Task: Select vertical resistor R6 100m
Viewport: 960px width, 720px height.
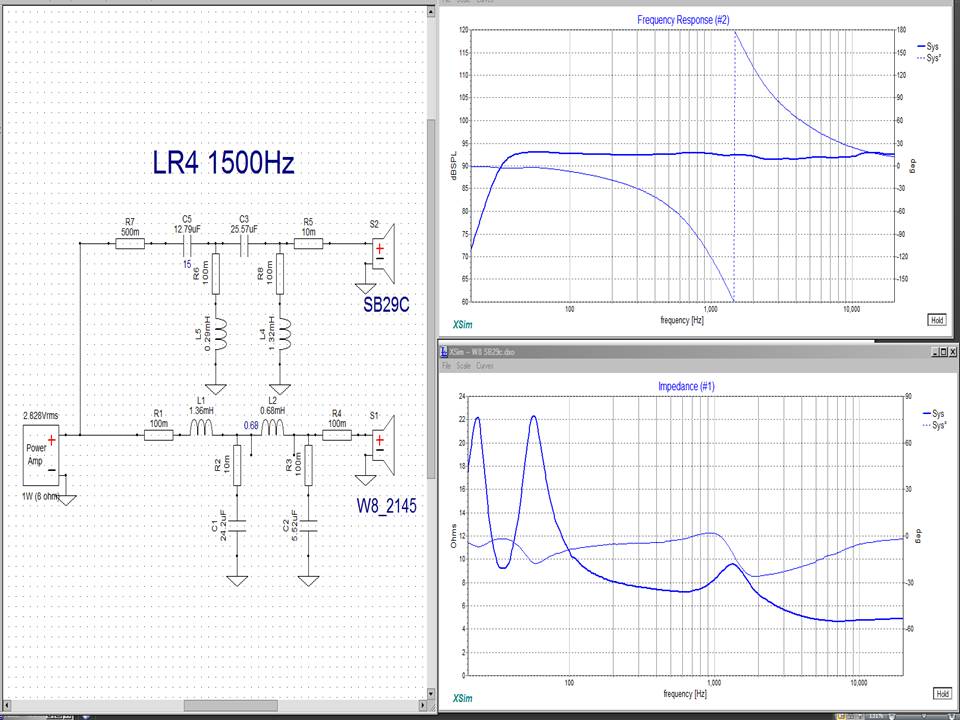Action: tap(216, 274)
